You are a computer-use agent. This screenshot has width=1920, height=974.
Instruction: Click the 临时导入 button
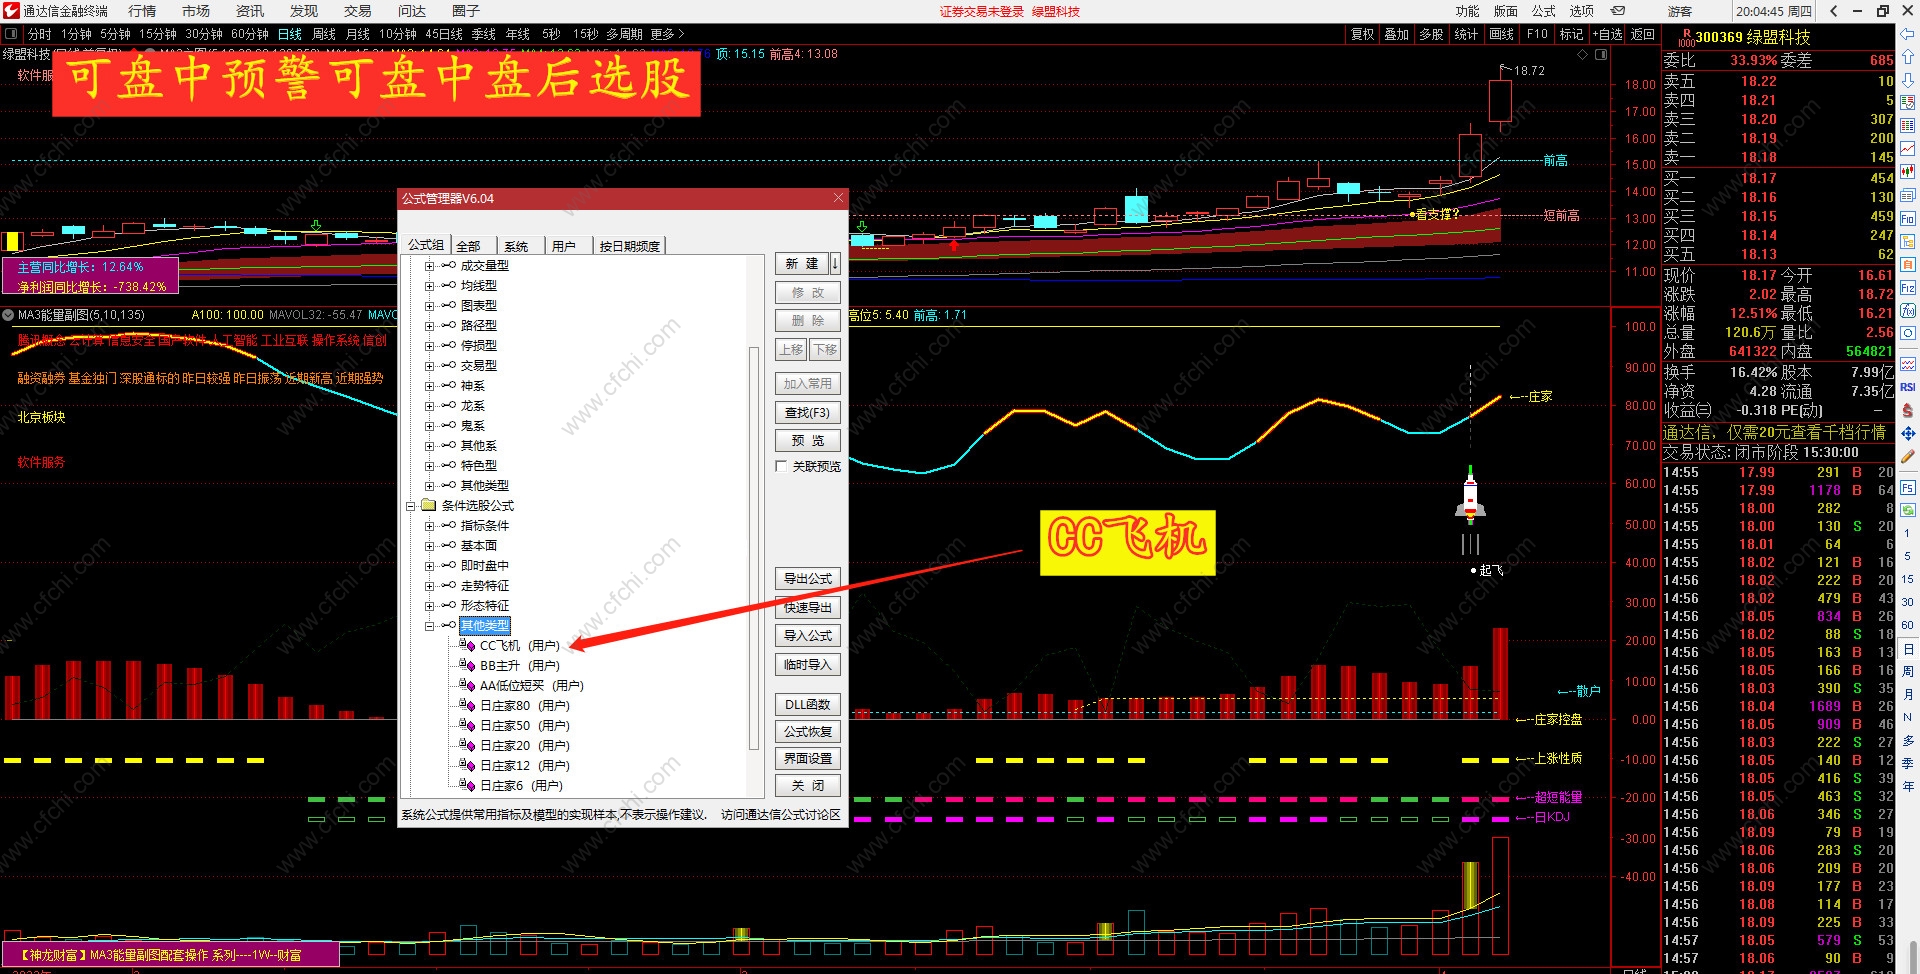(x=808, y=665)
